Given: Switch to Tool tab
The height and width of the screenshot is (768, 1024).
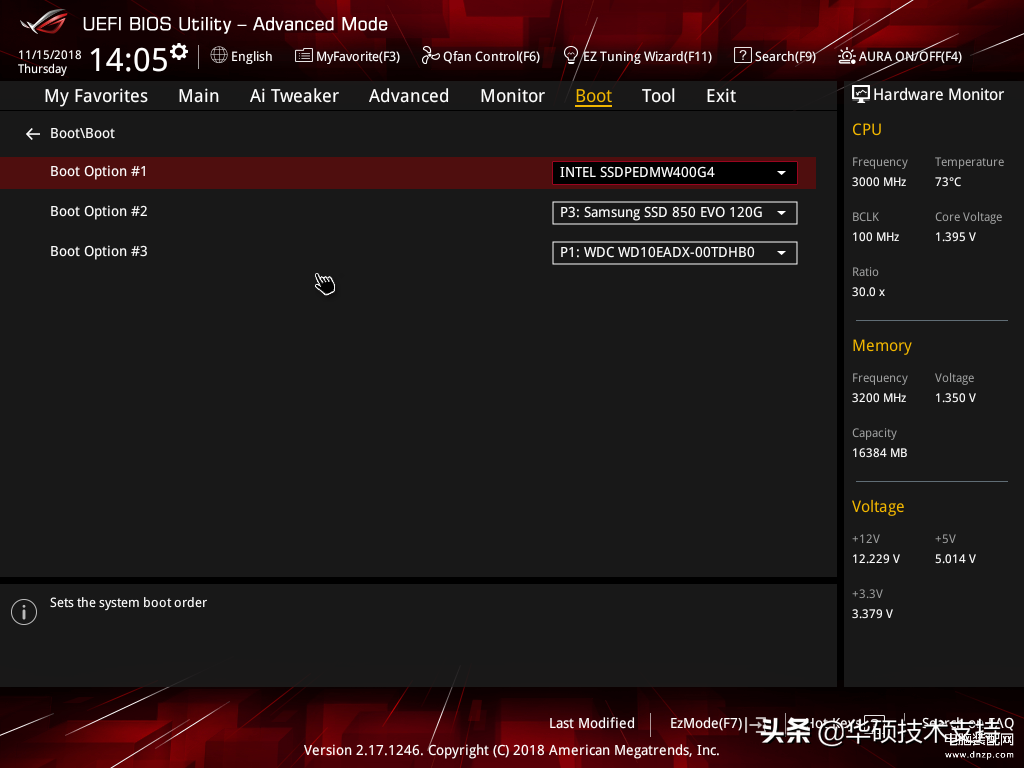Looking at the screenshot, I should 658,96.
